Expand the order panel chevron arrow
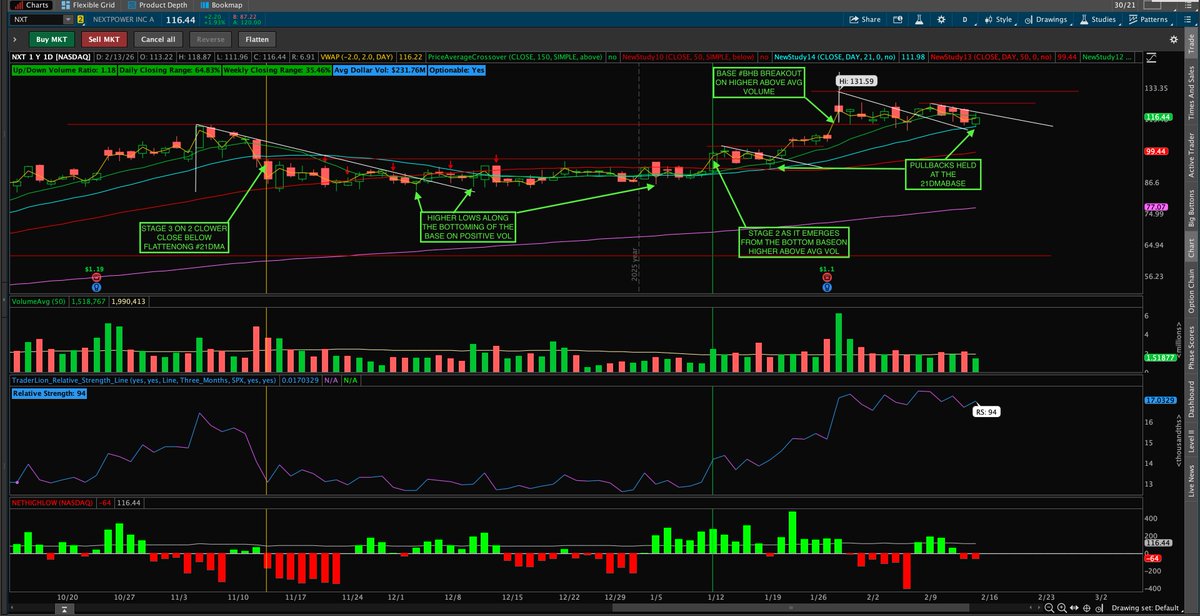 [x=14, y=39]
